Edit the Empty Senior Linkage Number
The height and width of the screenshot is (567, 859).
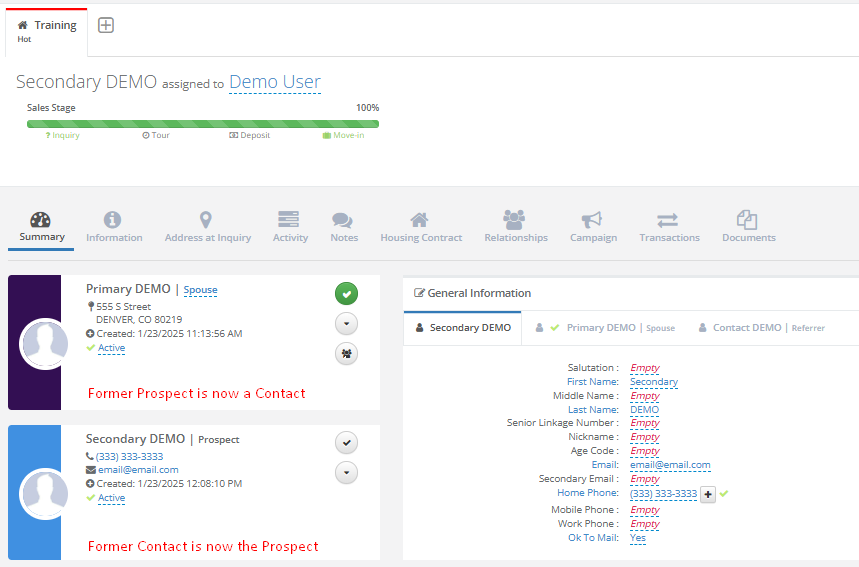click(x=645, y=423)
